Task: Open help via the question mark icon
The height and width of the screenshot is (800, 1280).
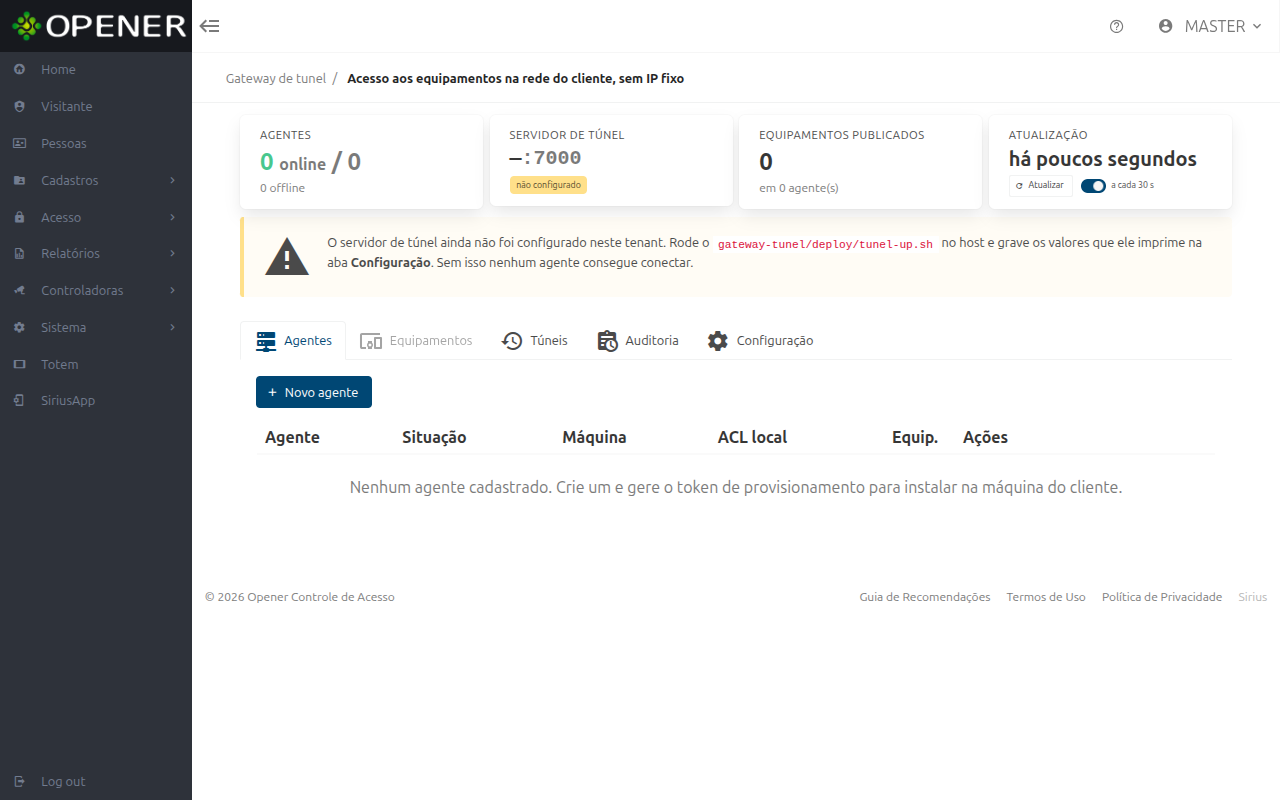Action: 1116,26
